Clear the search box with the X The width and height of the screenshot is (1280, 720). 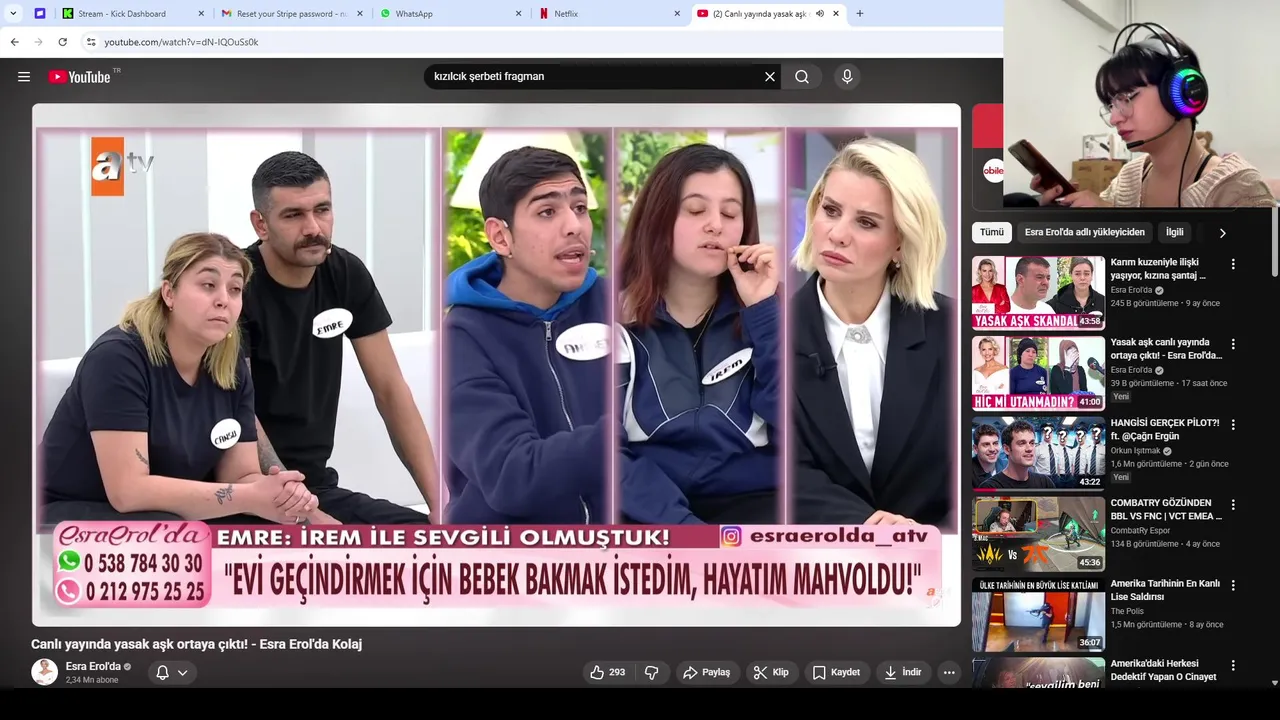tap(770, 77)
